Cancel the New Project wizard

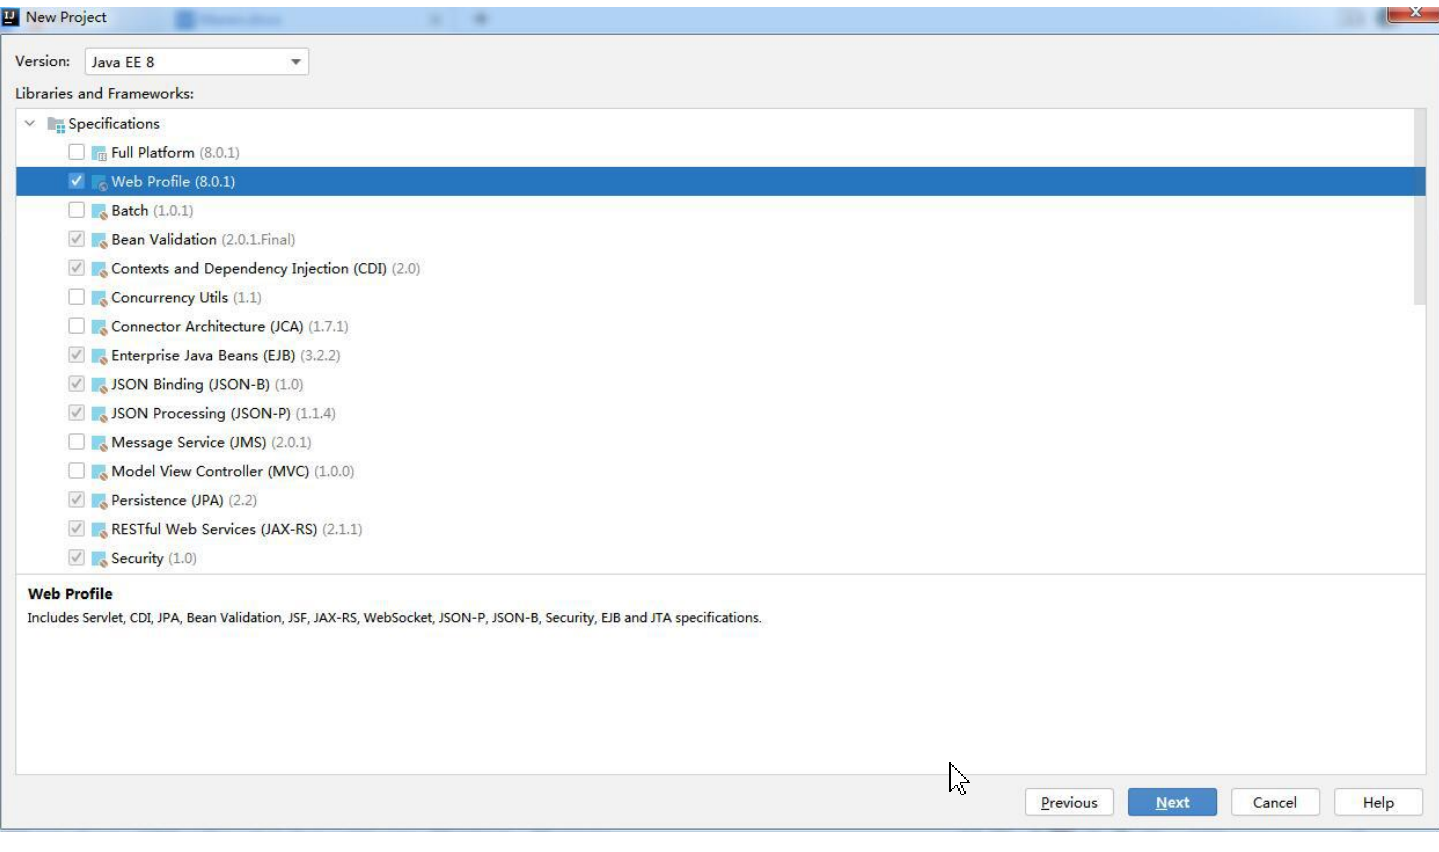point(1275,803)
